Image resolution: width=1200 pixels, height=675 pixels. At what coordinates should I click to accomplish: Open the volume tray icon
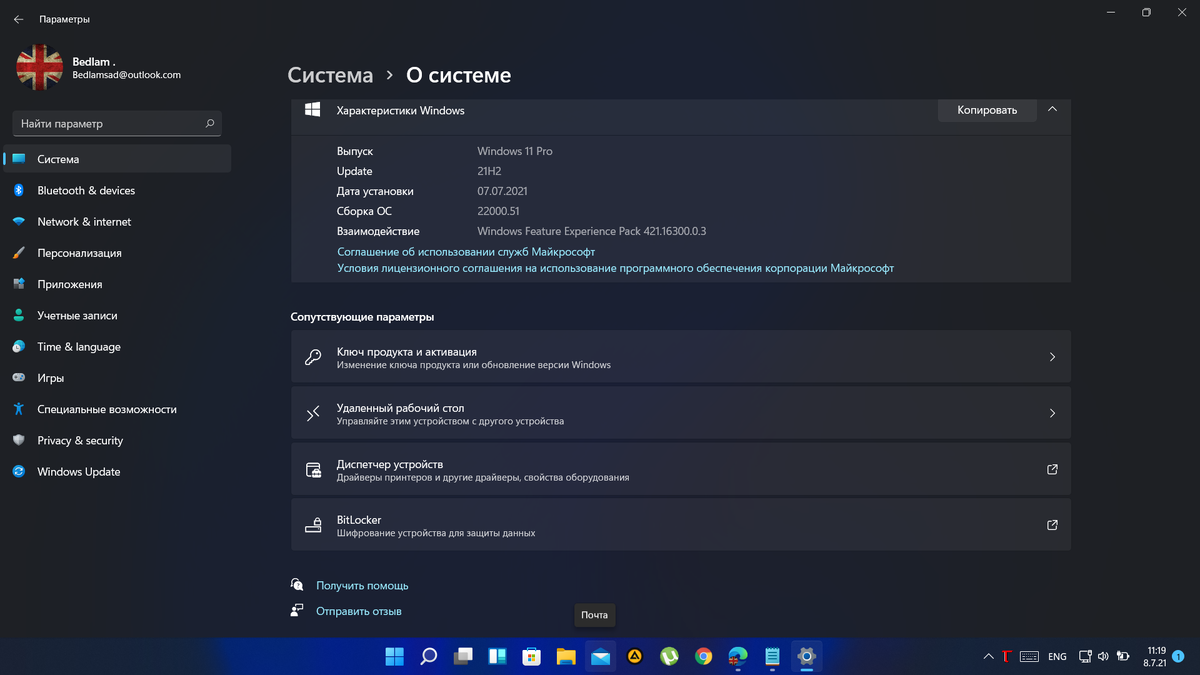[x=1103, y=657]
